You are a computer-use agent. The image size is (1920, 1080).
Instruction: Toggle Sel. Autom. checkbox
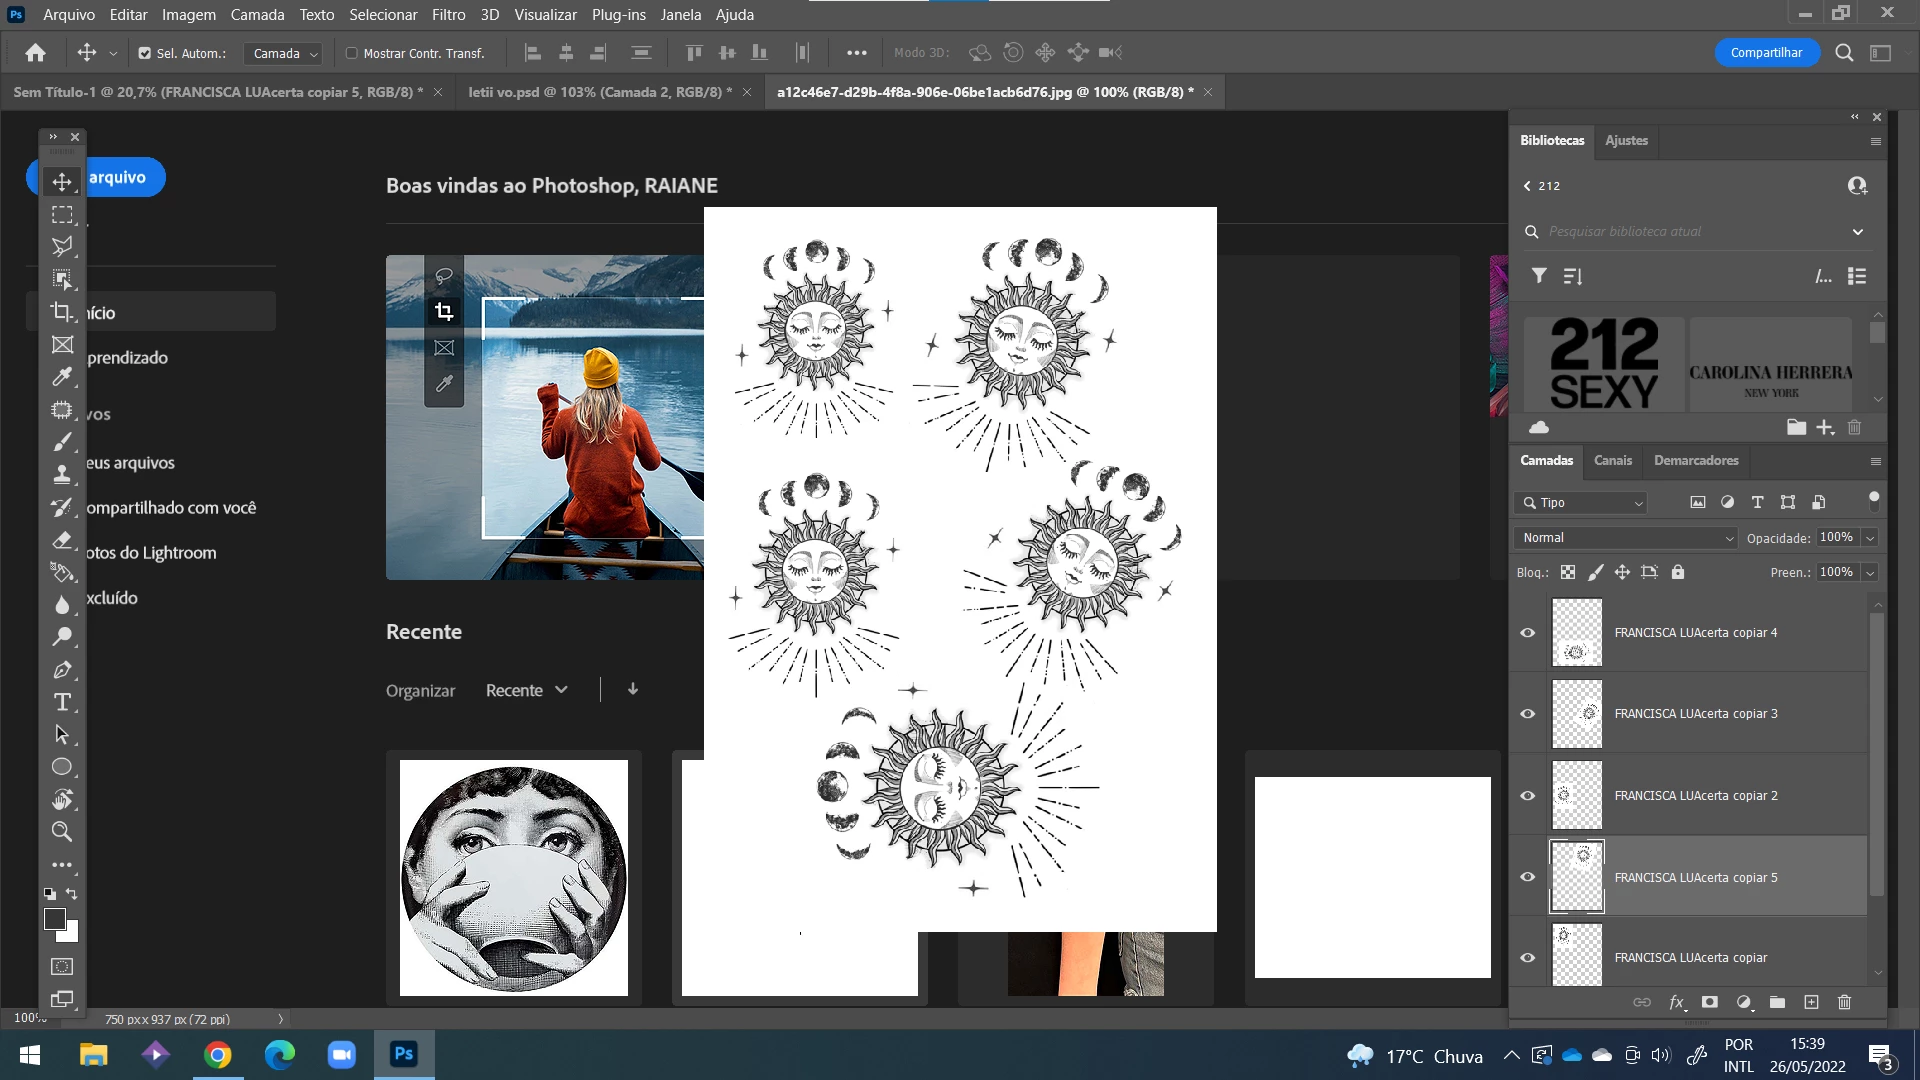[145, 53]
